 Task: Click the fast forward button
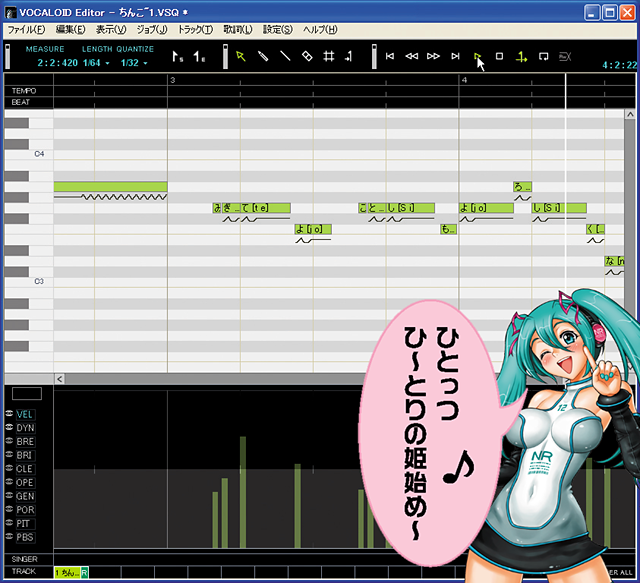[x=433, y=56]
